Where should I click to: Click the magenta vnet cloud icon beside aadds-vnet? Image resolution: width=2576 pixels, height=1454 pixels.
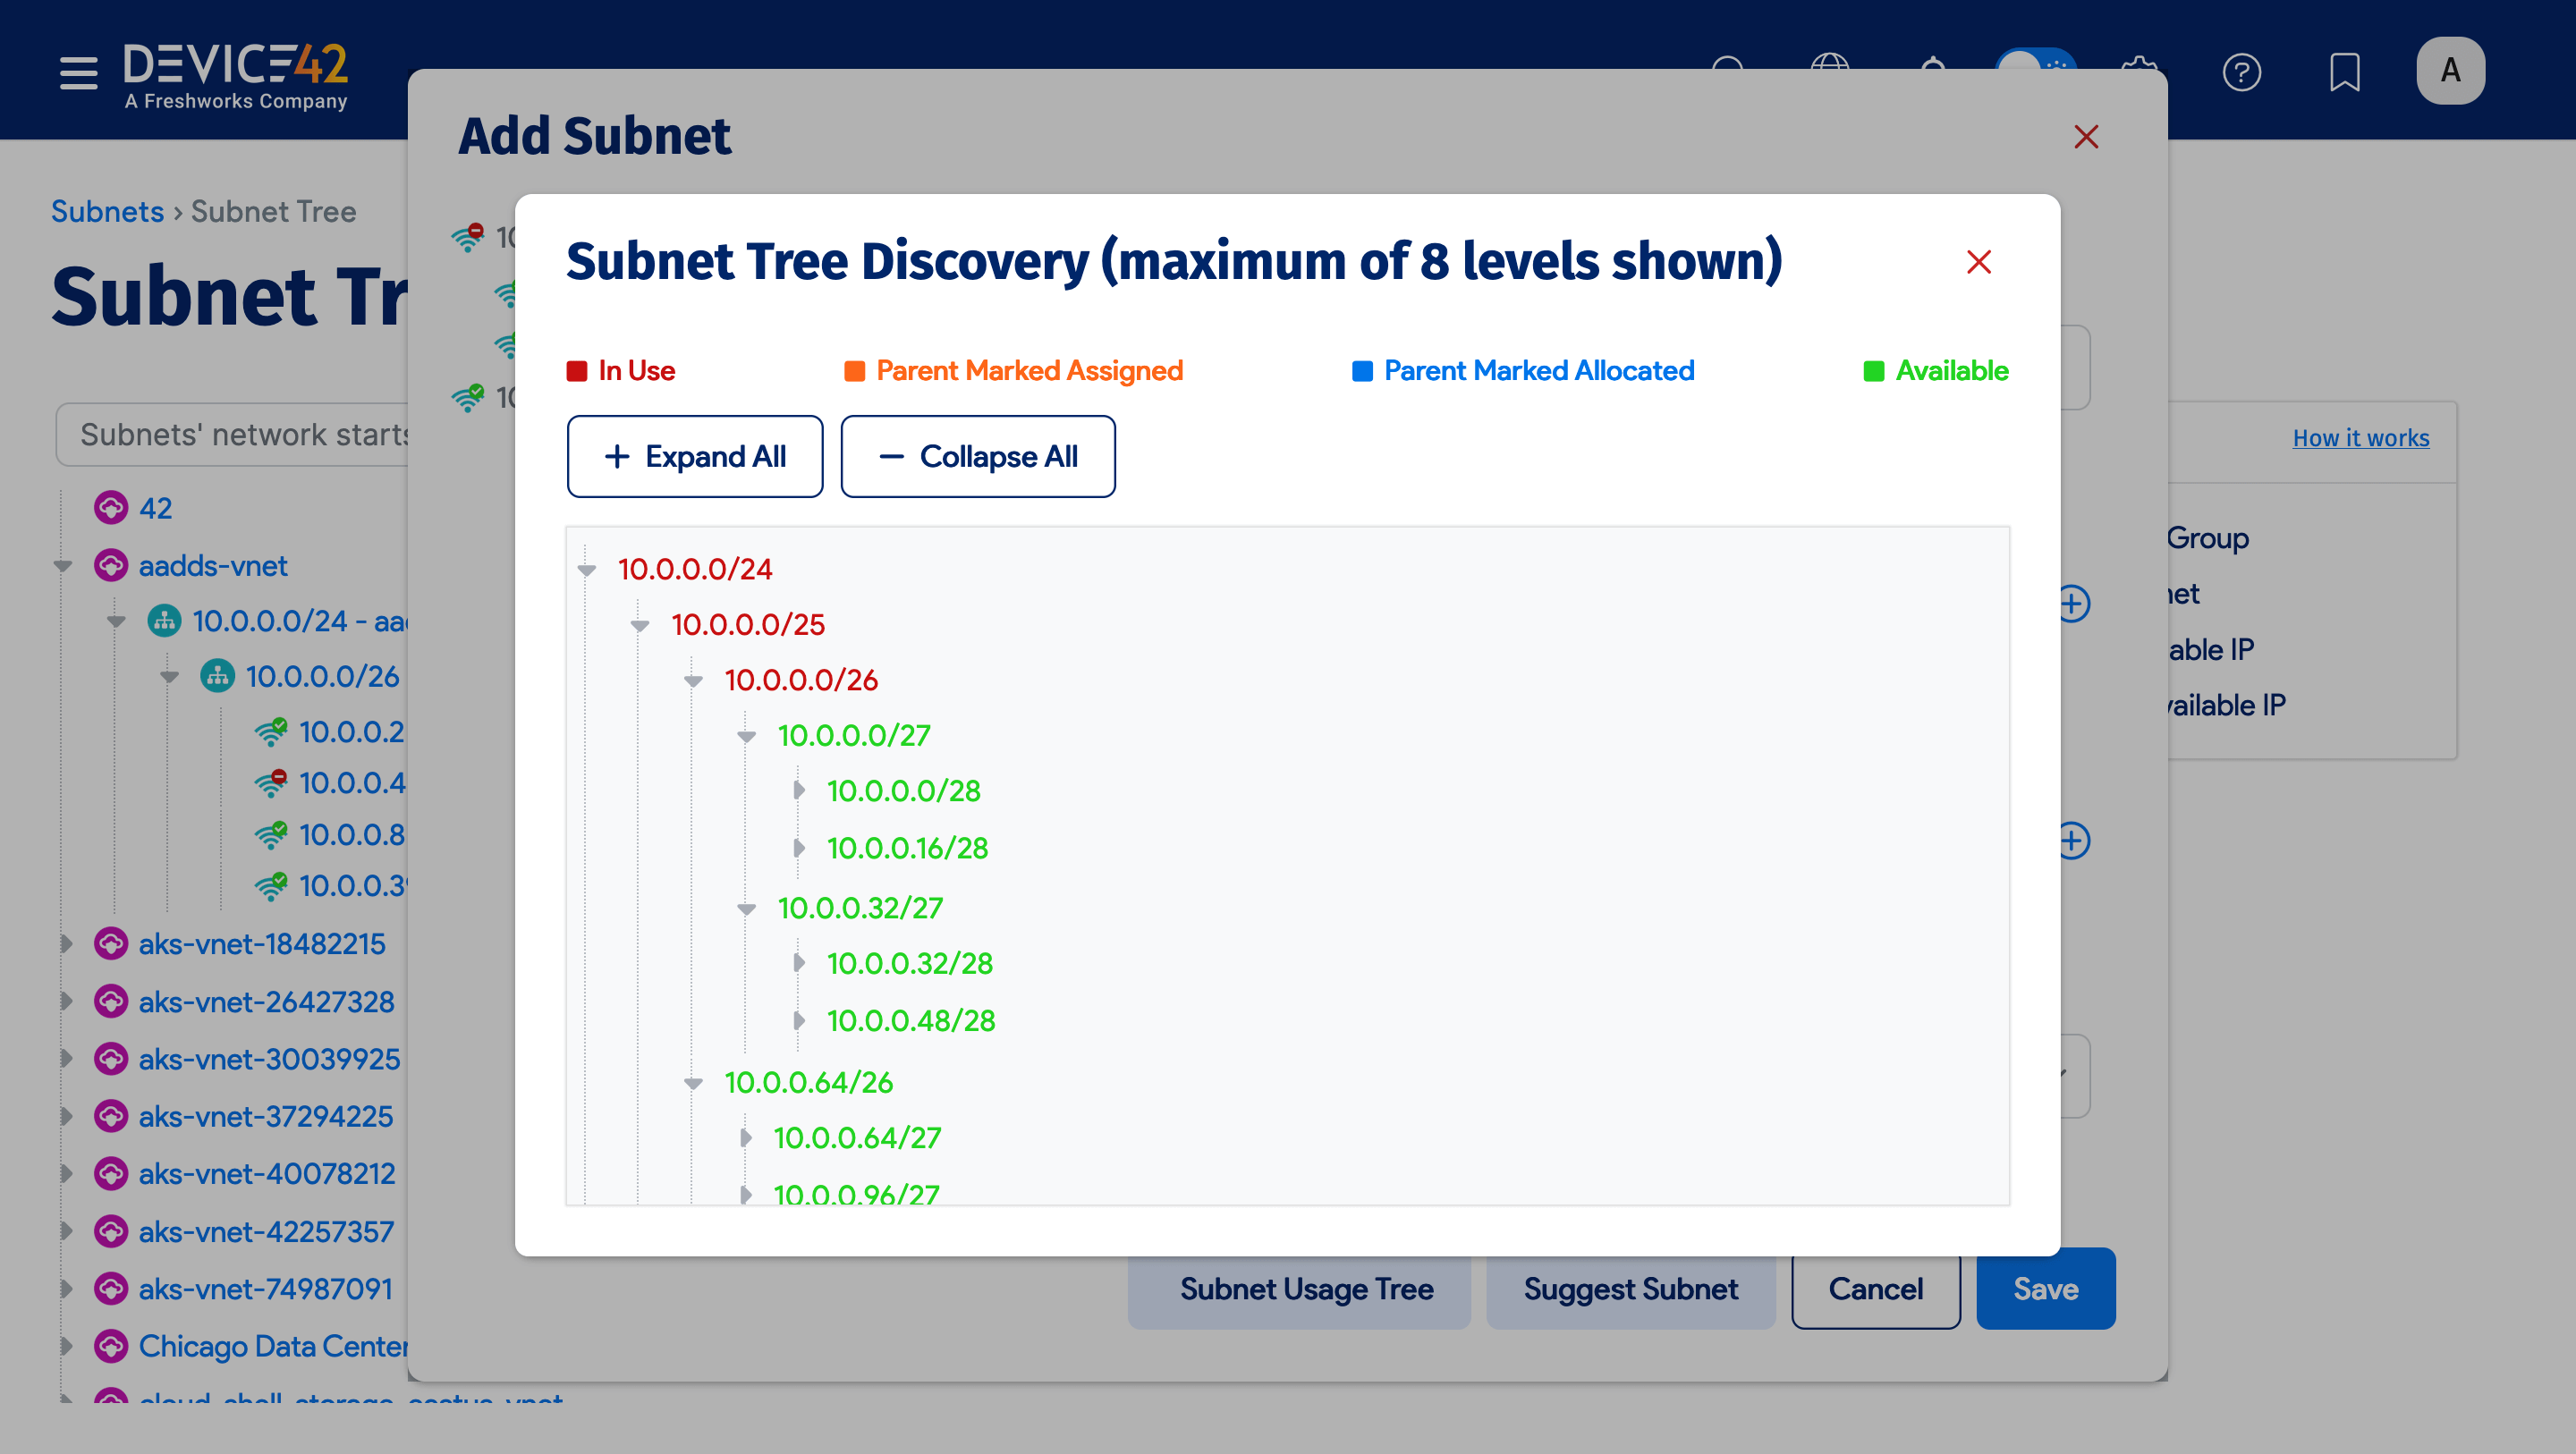tap(110, 565)
